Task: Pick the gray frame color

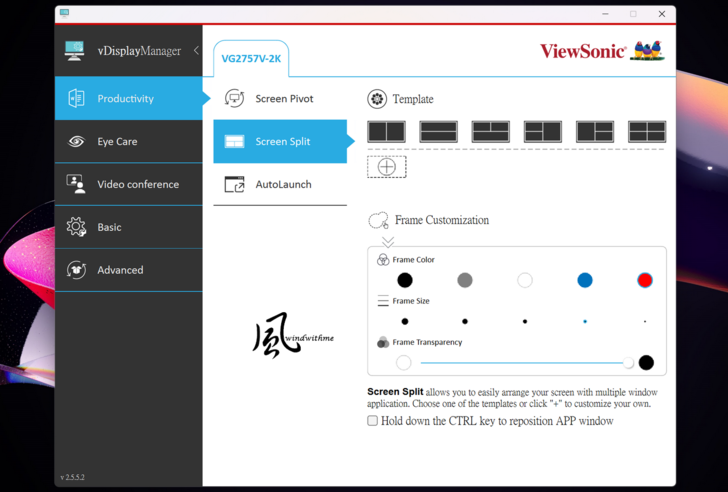Action: pyautogui.click(x=465, y=280)
